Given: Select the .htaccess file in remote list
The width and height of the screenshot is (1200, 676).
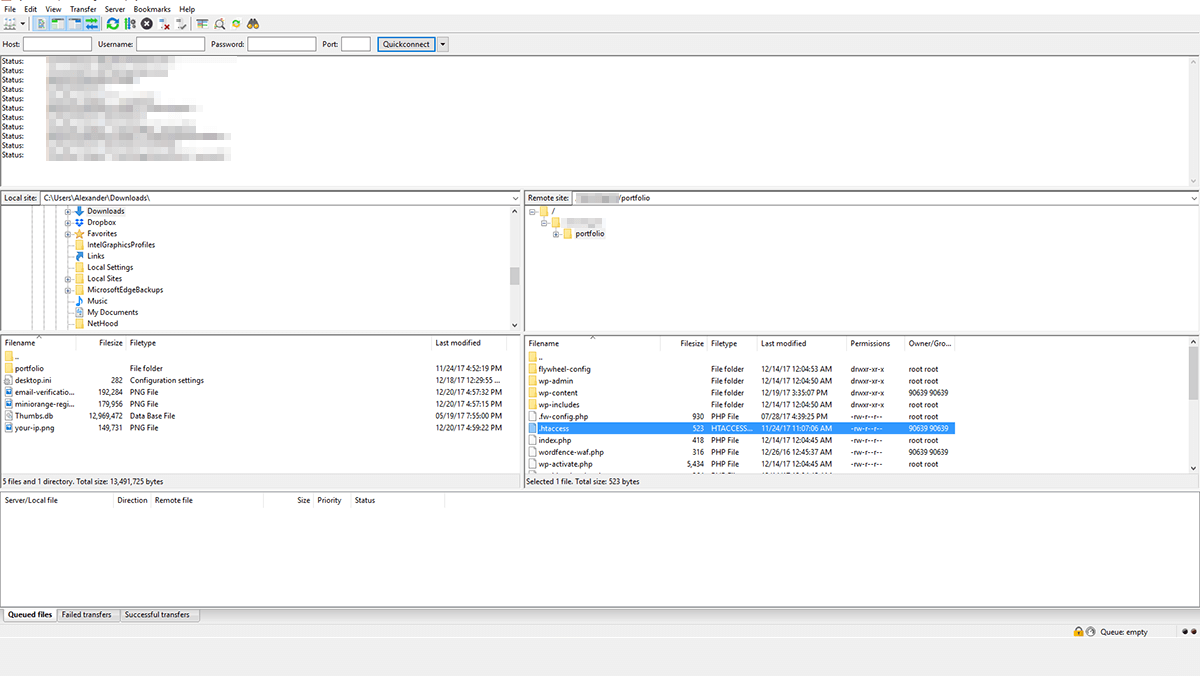Looking at the screenshot, I should pos(740,428).
